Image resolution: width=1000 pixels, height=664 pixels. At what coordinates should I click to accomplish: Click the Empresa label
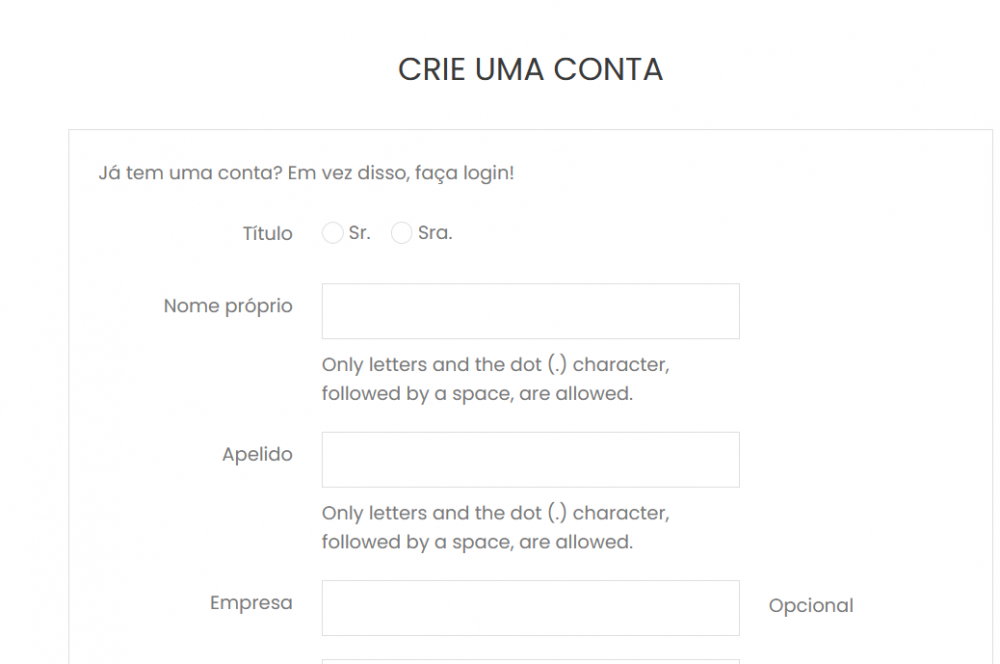pyautogui.click(x=251, y=603)
